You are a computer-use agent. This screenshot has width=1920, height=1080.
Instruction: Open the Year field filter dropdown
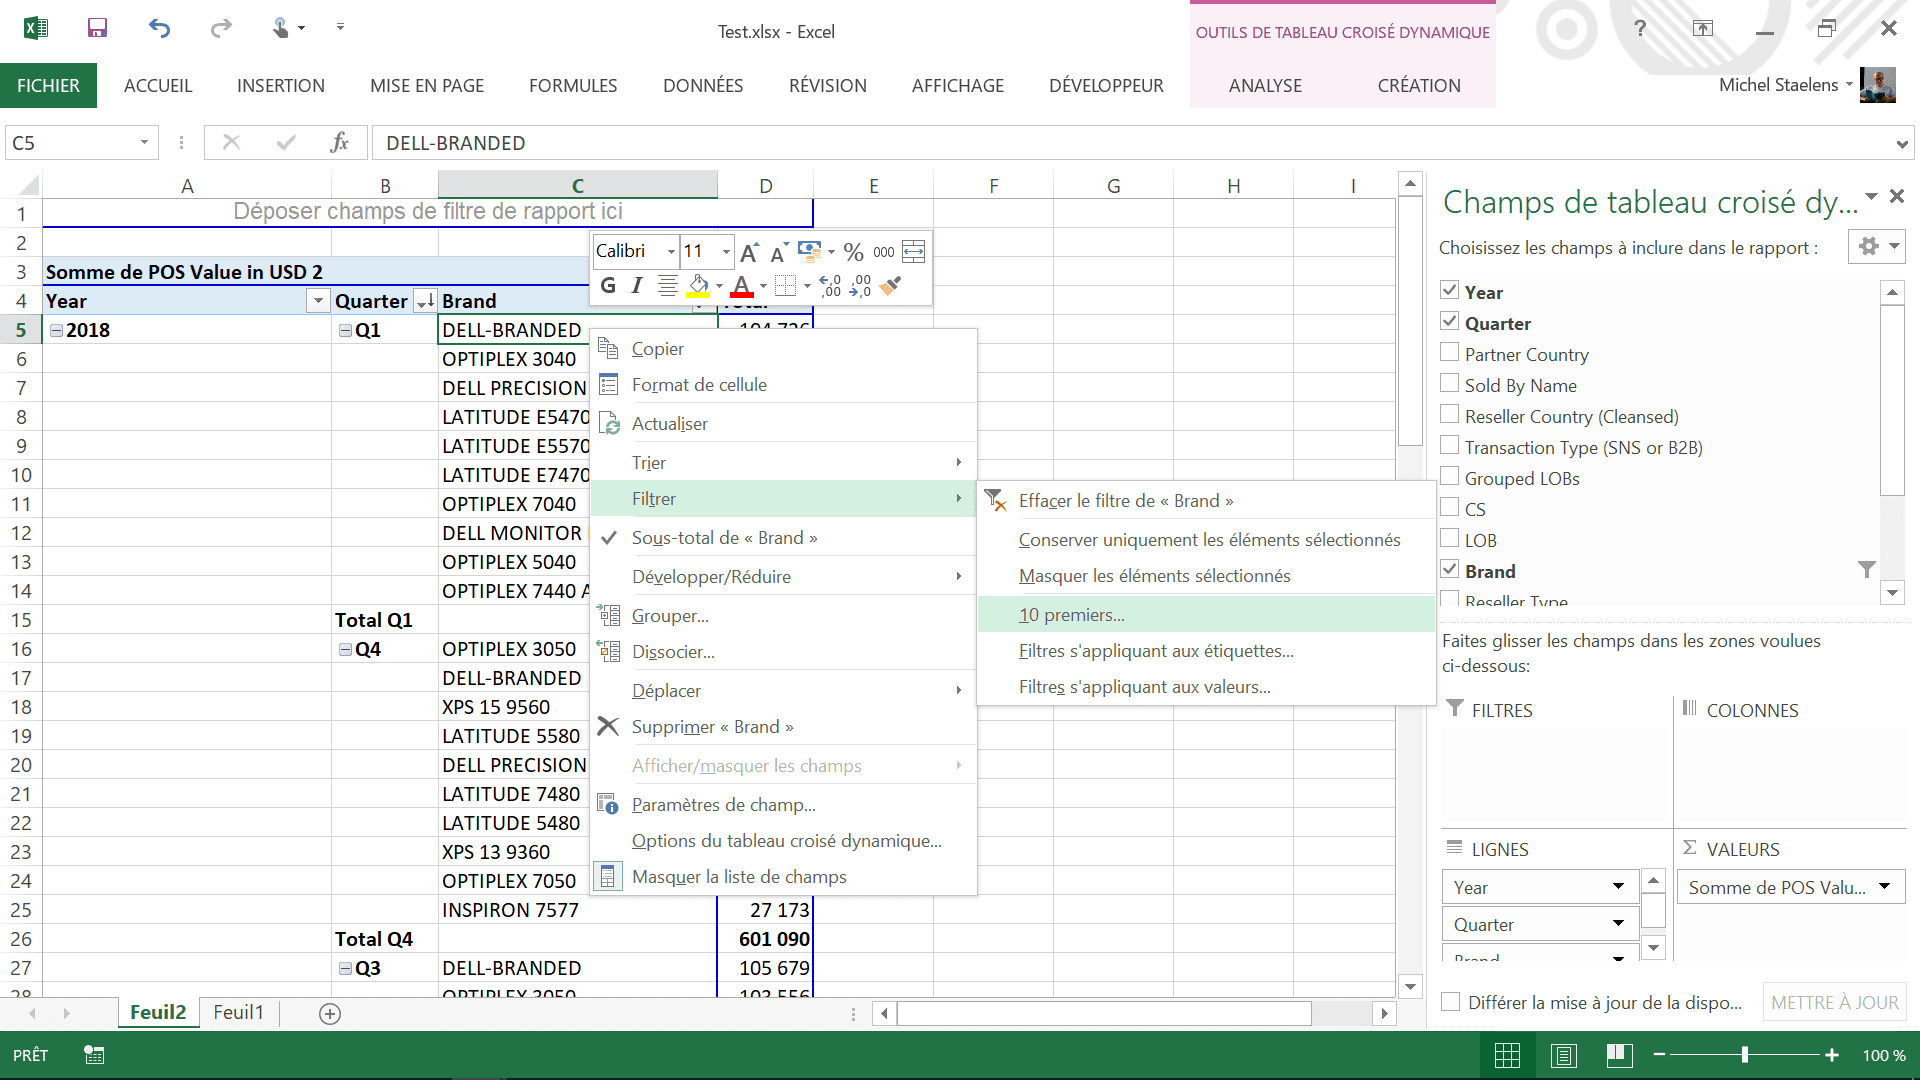pos(318,301)
